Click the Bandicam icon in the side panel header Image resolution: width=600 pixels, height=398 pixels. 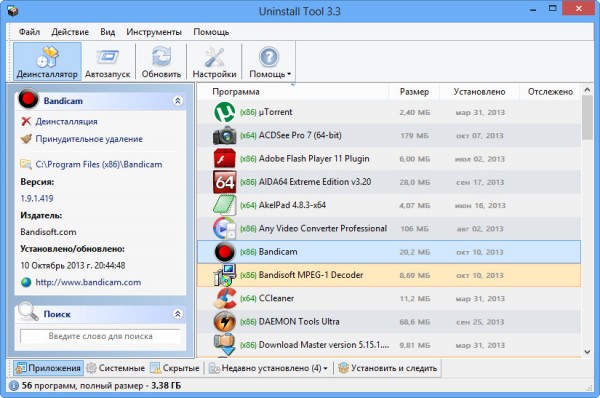pyautogui.click(x=28, y=99)
